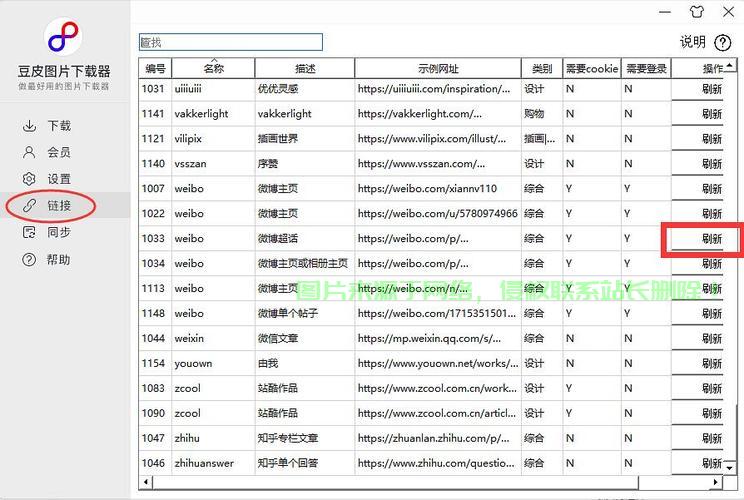Select the URL https://zhuanlan.zhihu.com/p/...
Image resolution: width=744 pixels, height=500 pixels.
point(433,438)
